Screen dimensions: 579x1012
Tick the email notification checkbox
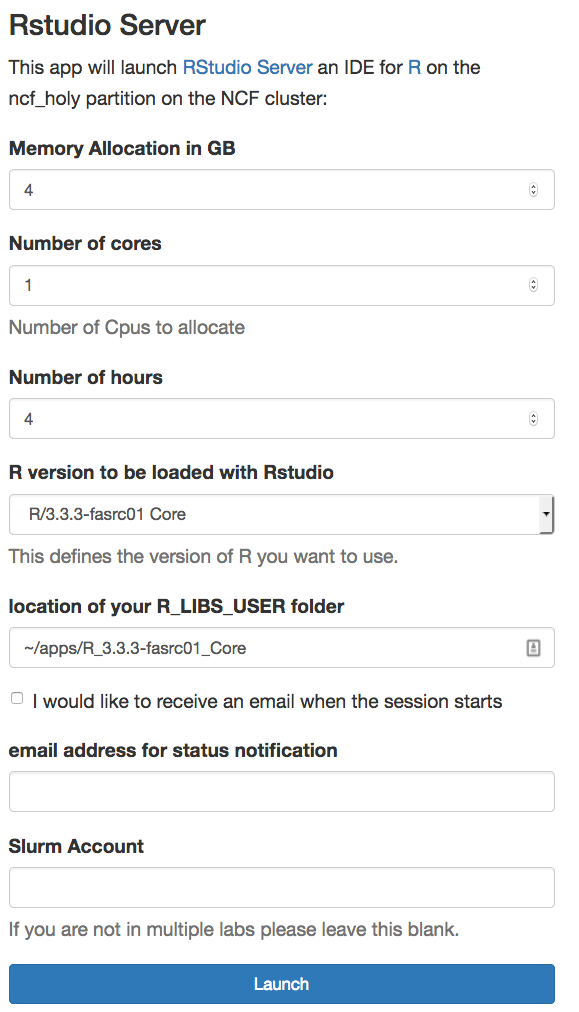17,698
